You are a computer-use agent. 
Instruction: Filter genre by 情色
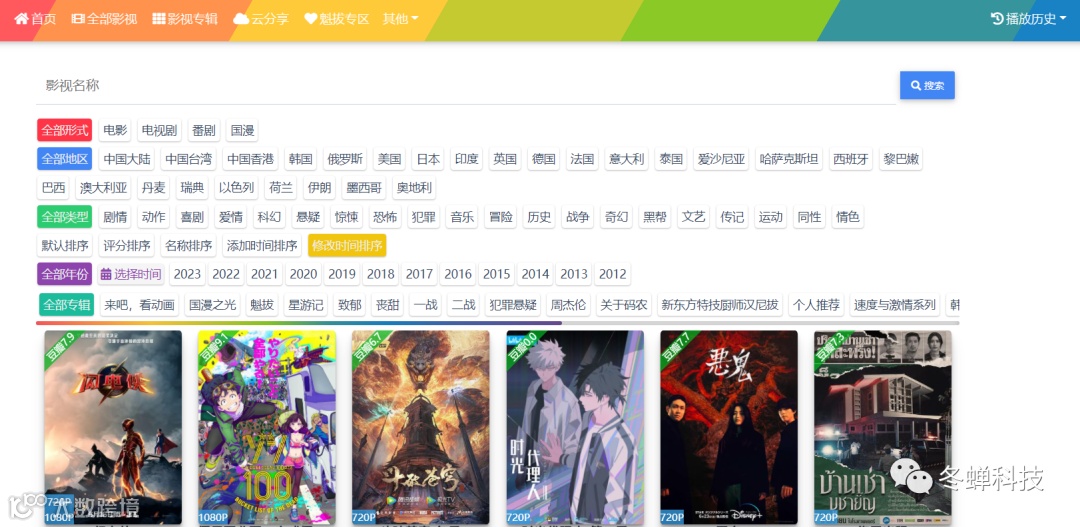pos(848,217)
